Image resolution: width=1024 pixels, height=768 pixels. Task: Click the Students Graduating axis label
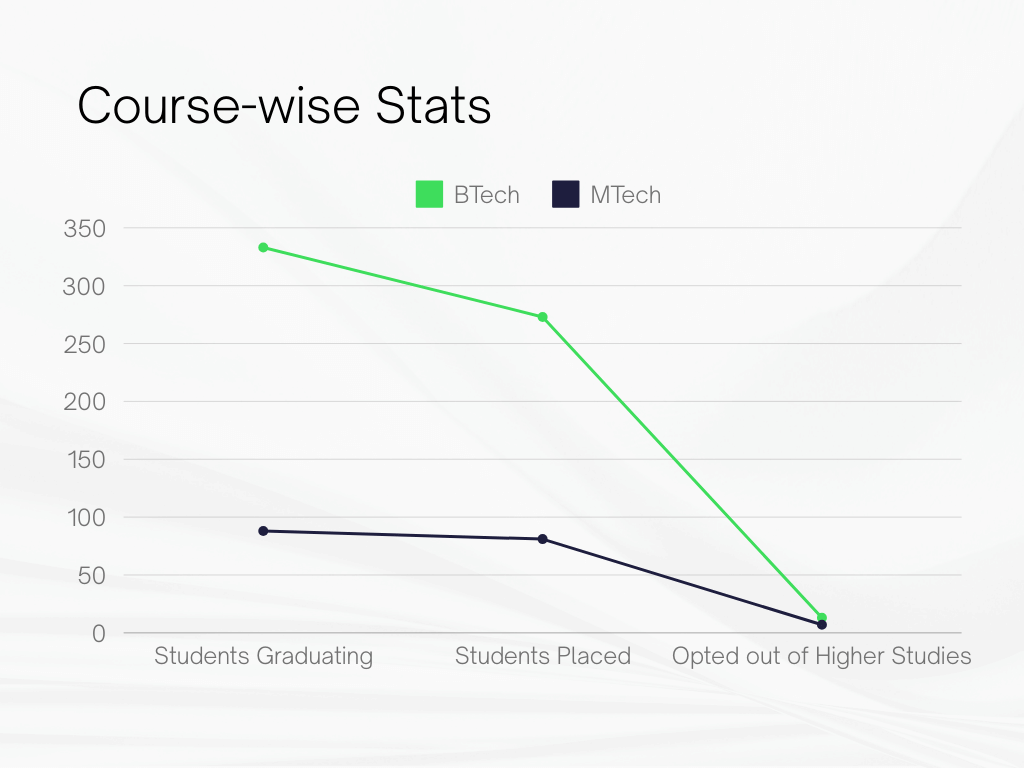point(263,656)
